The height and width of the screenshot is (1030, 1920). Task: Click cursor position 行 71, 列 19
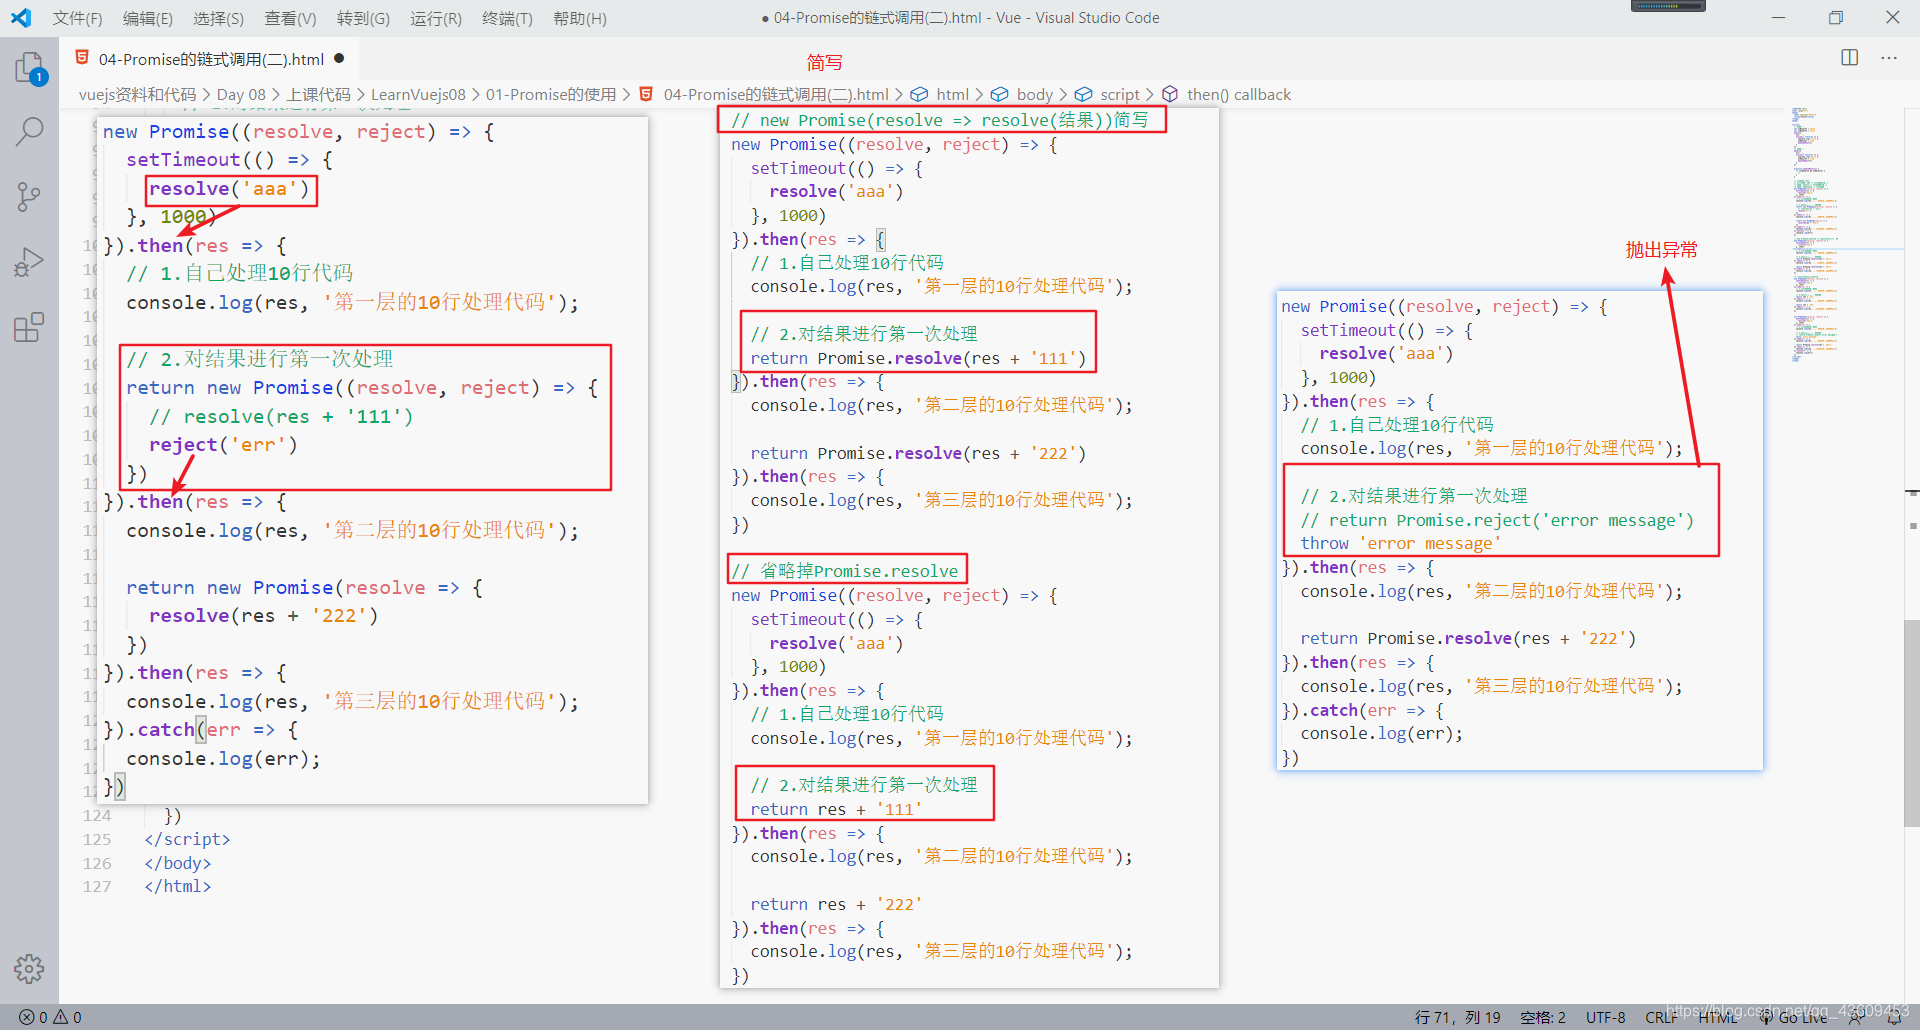[1457, 1017]
